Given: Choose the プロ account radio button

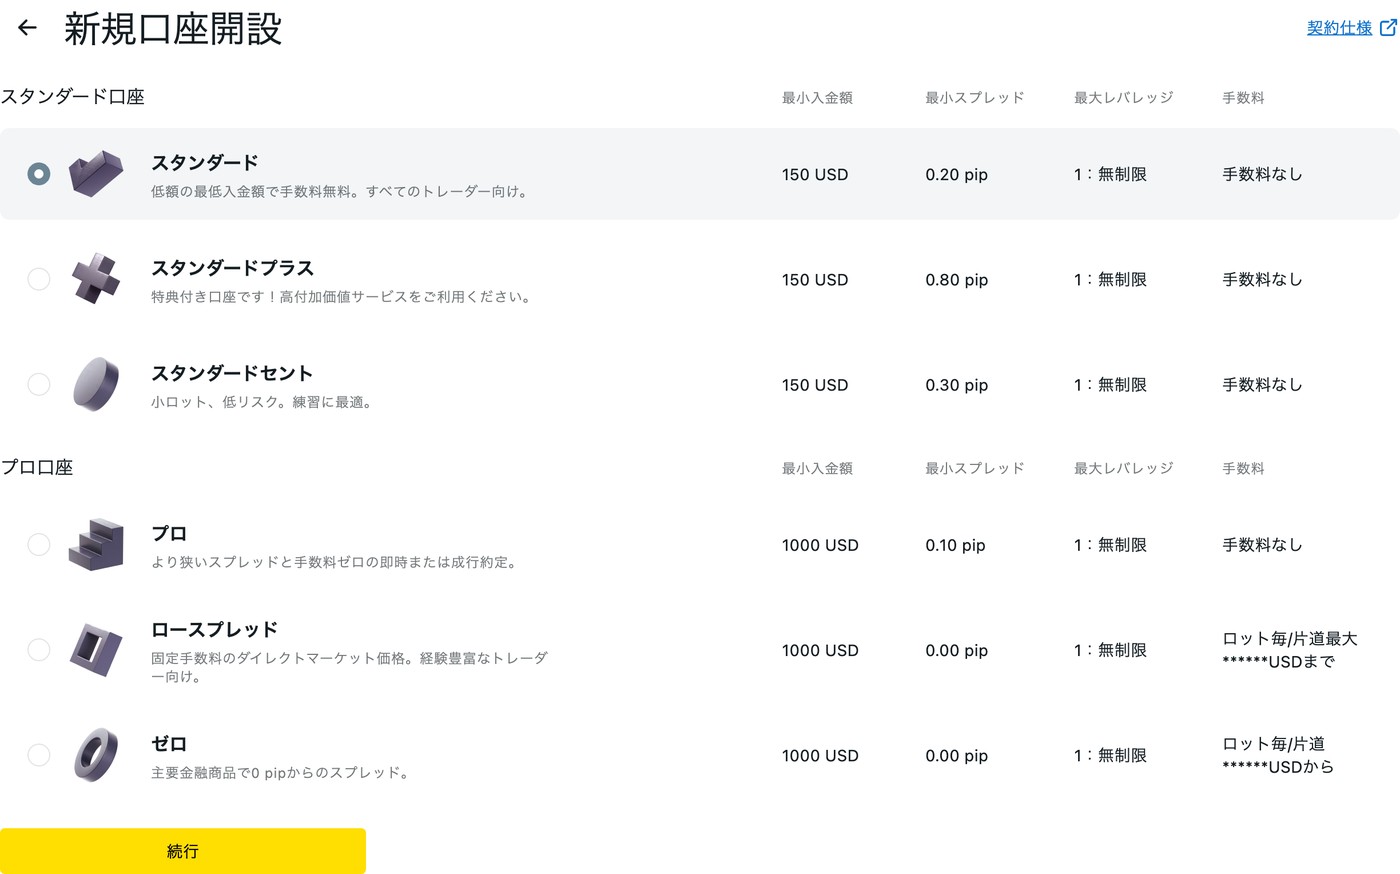Looking at the screenshot, I should pos(39,544).
